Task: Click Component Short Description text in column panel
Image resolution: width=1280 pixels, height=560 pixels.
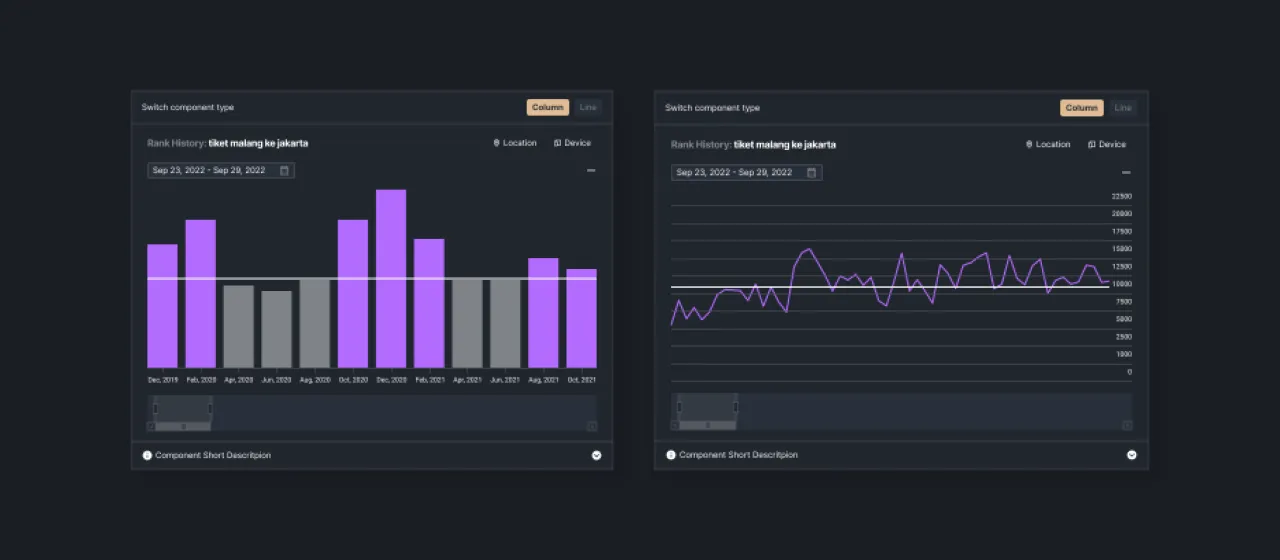Action: [213, 455]
